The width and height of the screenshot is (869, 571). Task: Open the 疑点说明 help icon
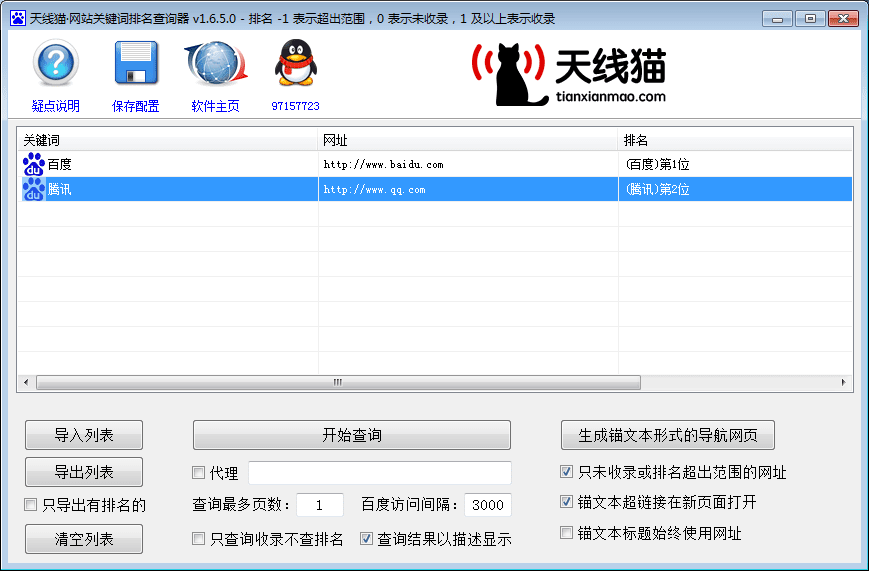(x=55, y=62)
